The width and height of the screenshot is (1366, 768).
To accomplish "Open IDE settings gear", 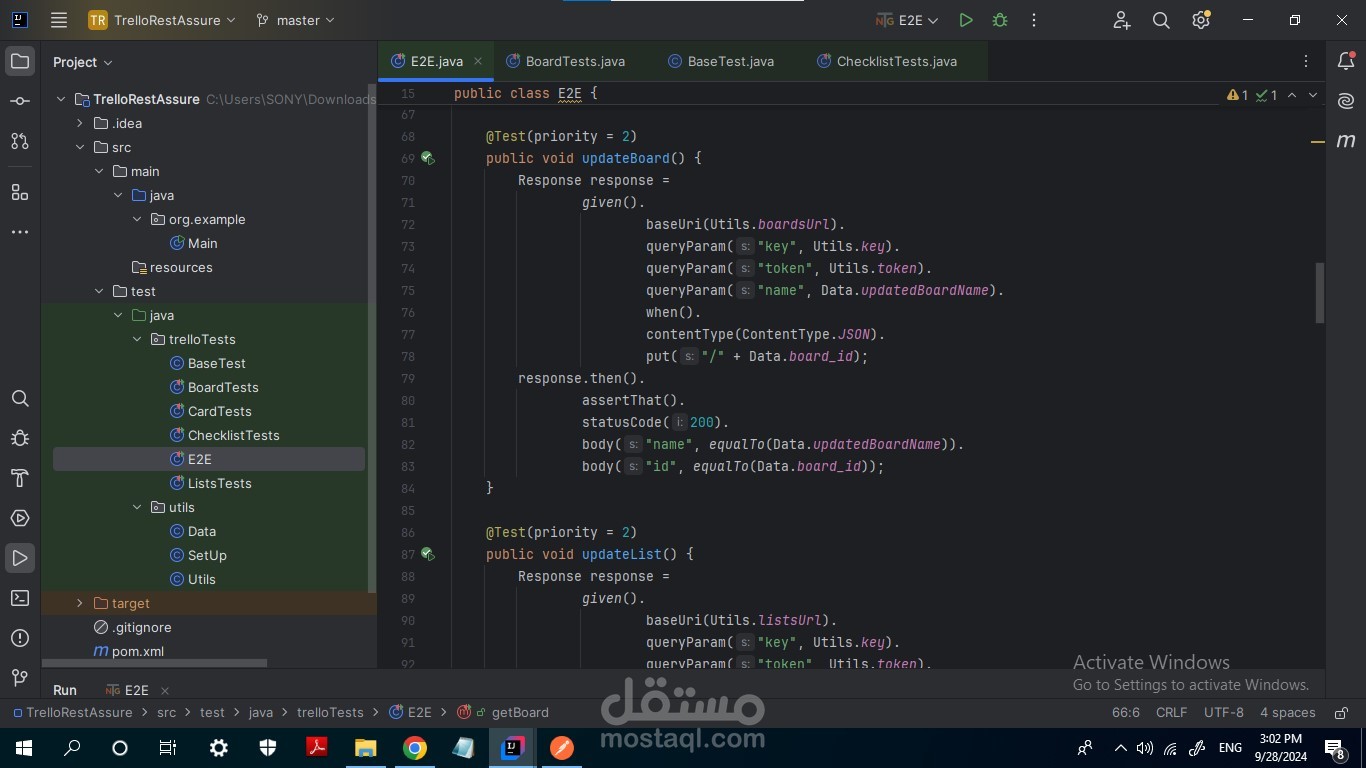I will (x=1201, y=20).
